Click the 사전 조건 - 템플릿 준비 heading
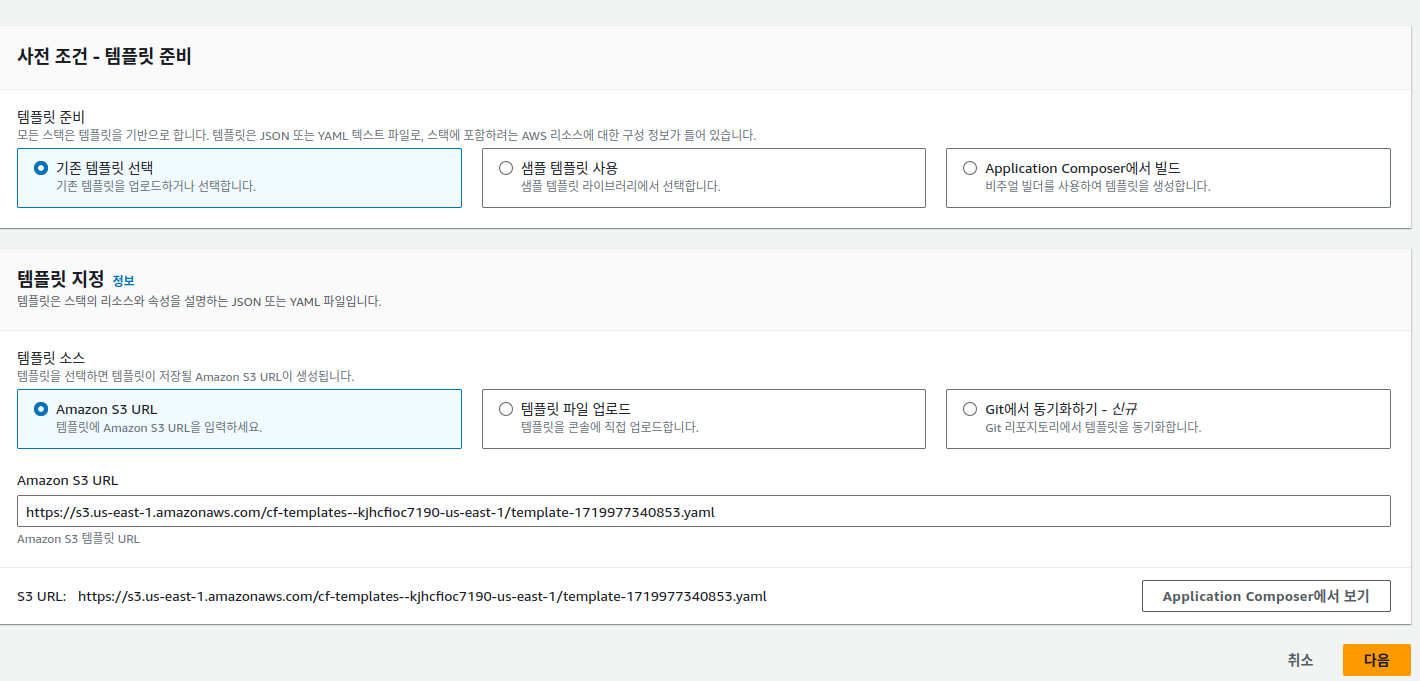 pyautogui.click(x=104, y=57)
